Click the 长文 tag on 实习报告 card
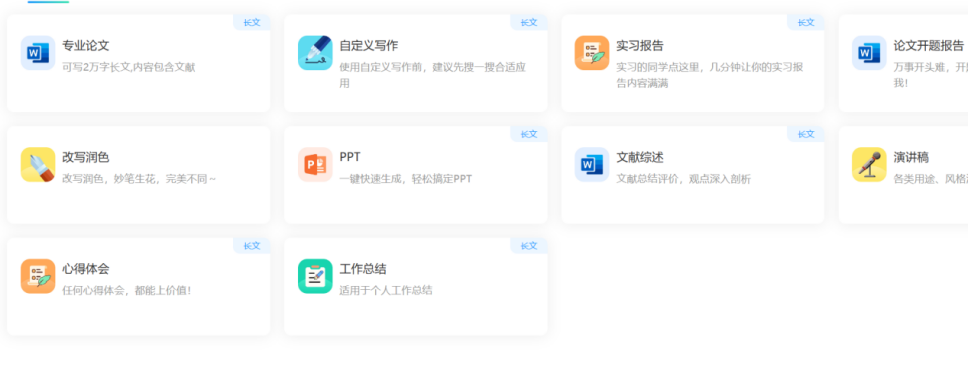968x387 pixels. [806, 23]
